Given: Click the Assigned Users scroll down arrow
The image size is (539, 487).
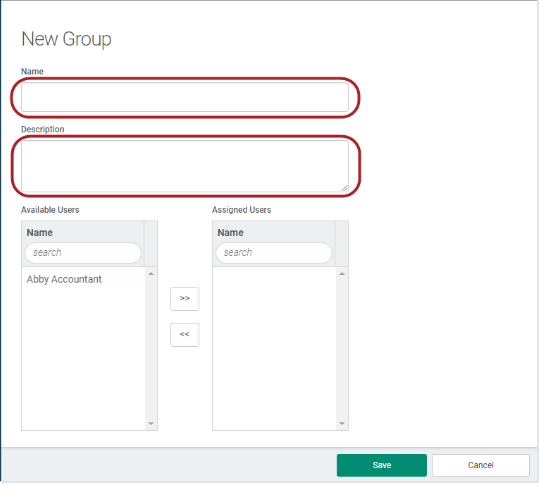Looking at the screenshot, I should click(342, 424).
